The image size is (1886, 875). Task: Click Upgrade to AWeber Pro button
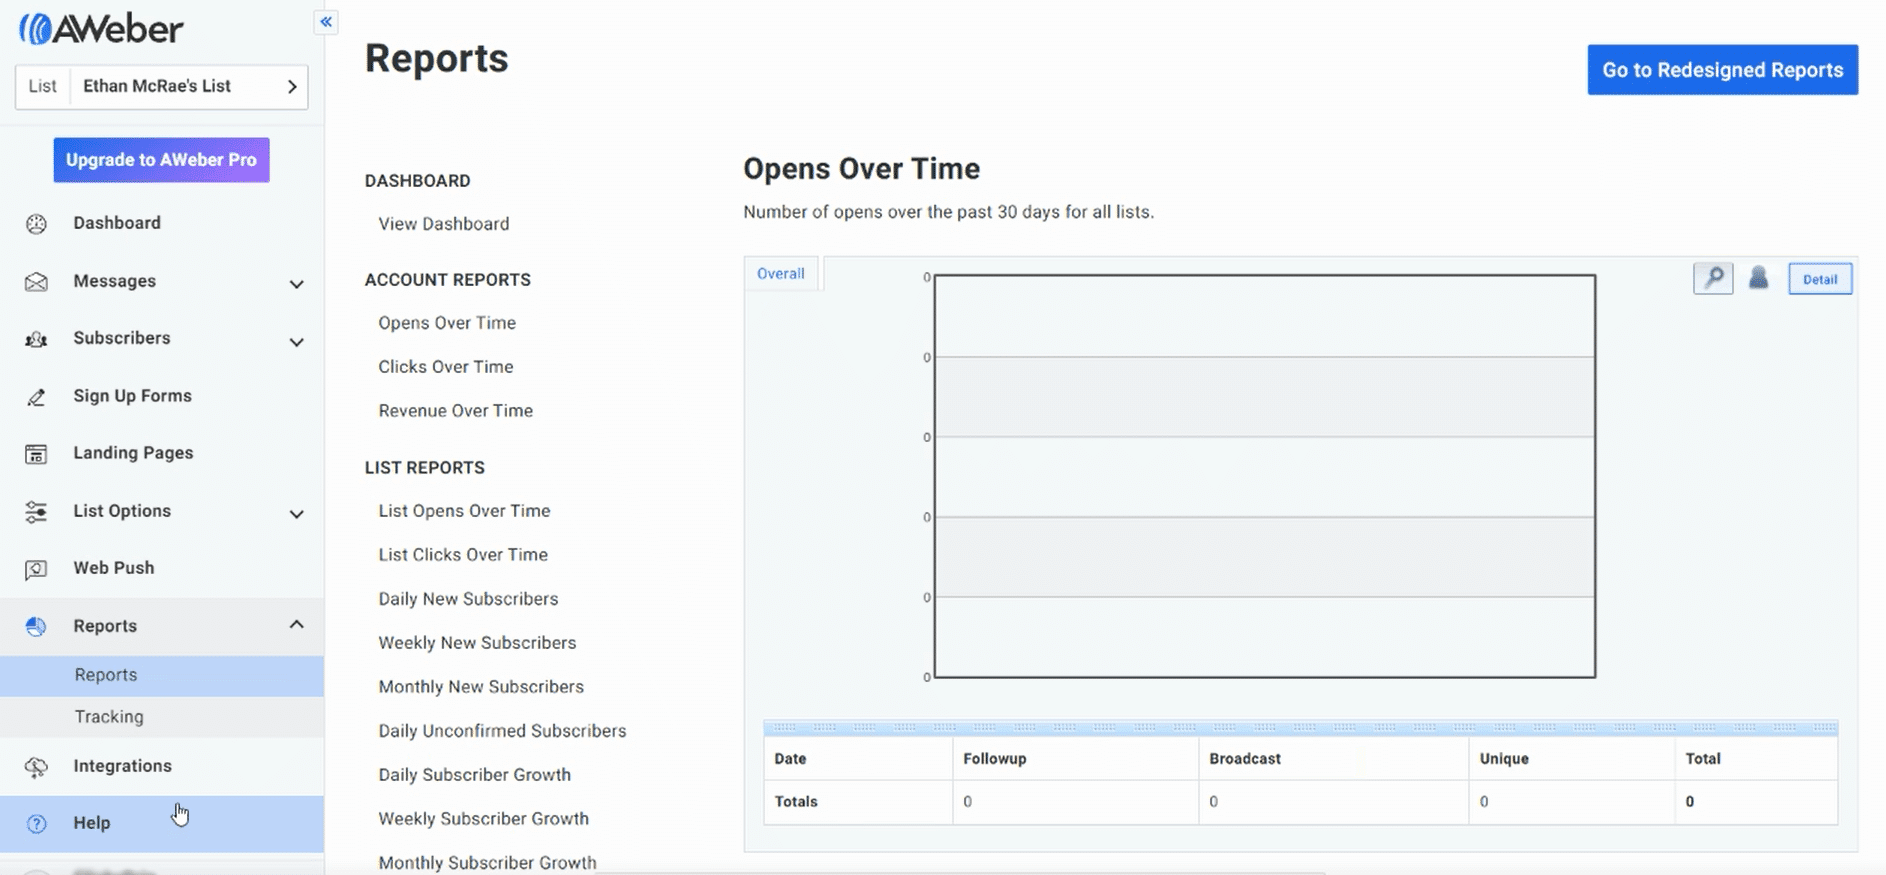[161, 160]
